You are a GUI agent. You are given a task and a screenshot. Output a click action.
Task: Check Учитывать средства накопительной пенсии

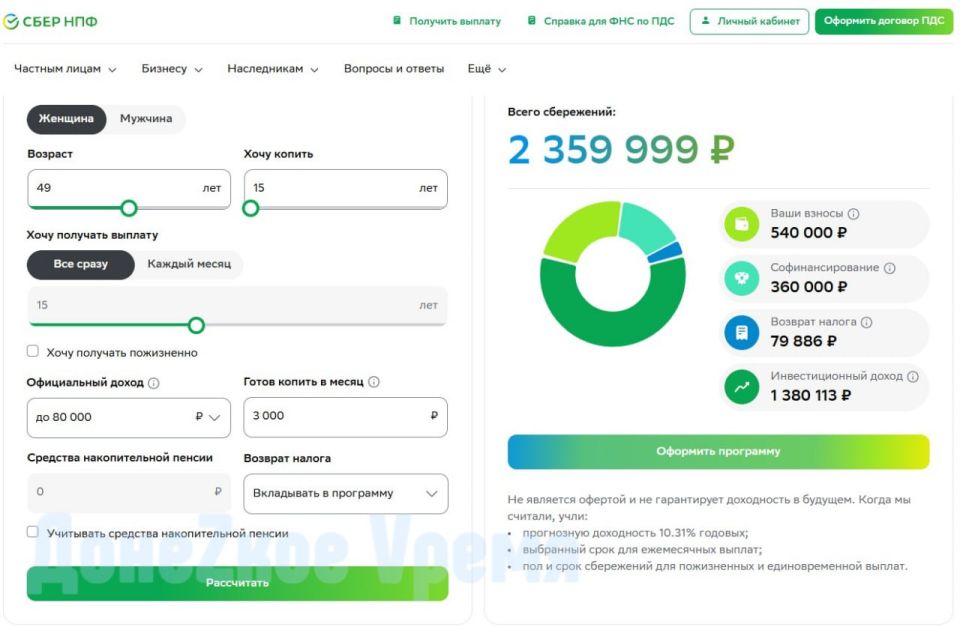point(33,532)
